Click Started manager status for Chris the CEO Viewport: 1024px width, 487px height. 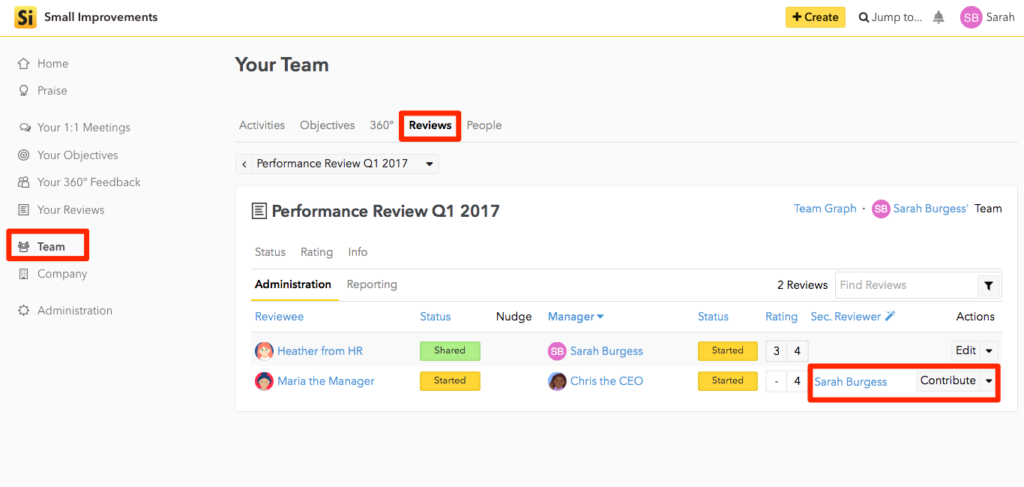728,381
